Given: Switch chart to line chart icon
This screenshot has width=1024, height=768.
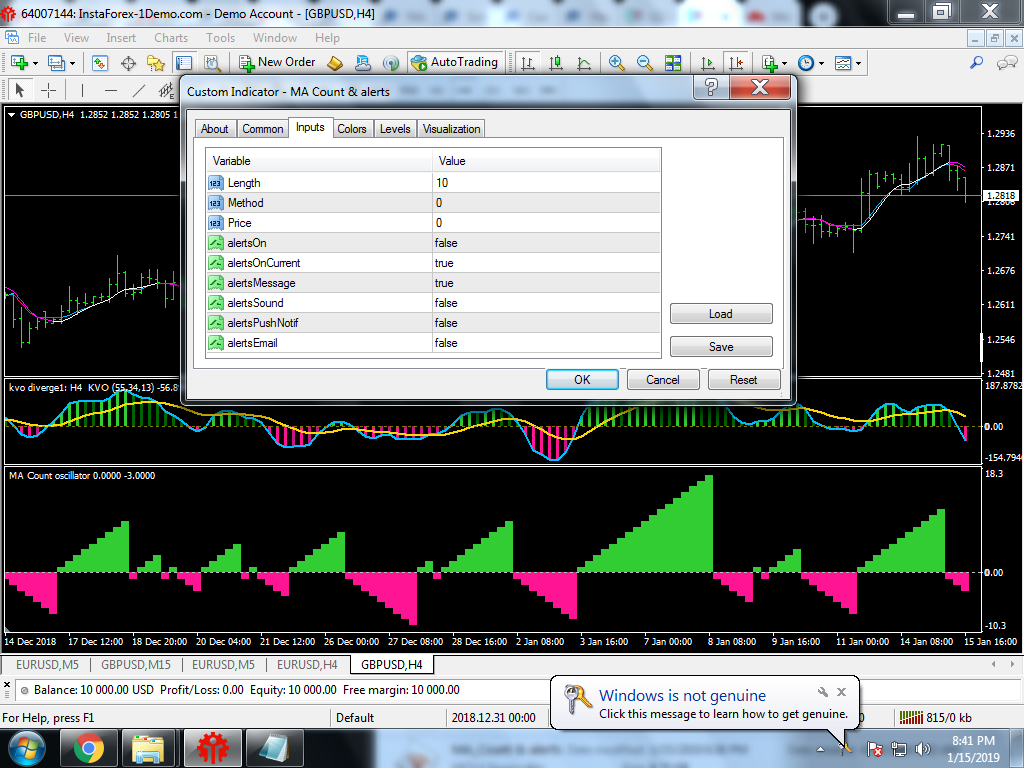Looking at the screenshot, I should pos(584,63).
